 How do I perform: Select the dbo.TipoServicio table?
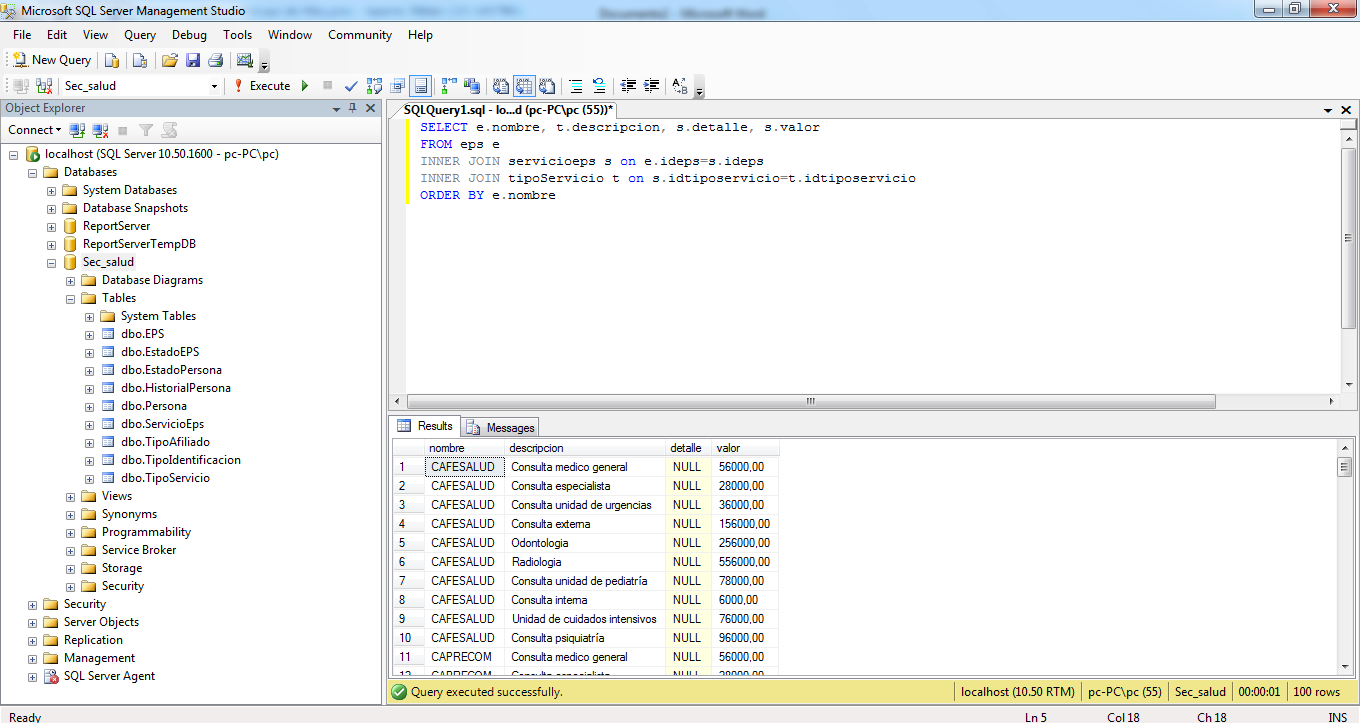coord(165,478)
